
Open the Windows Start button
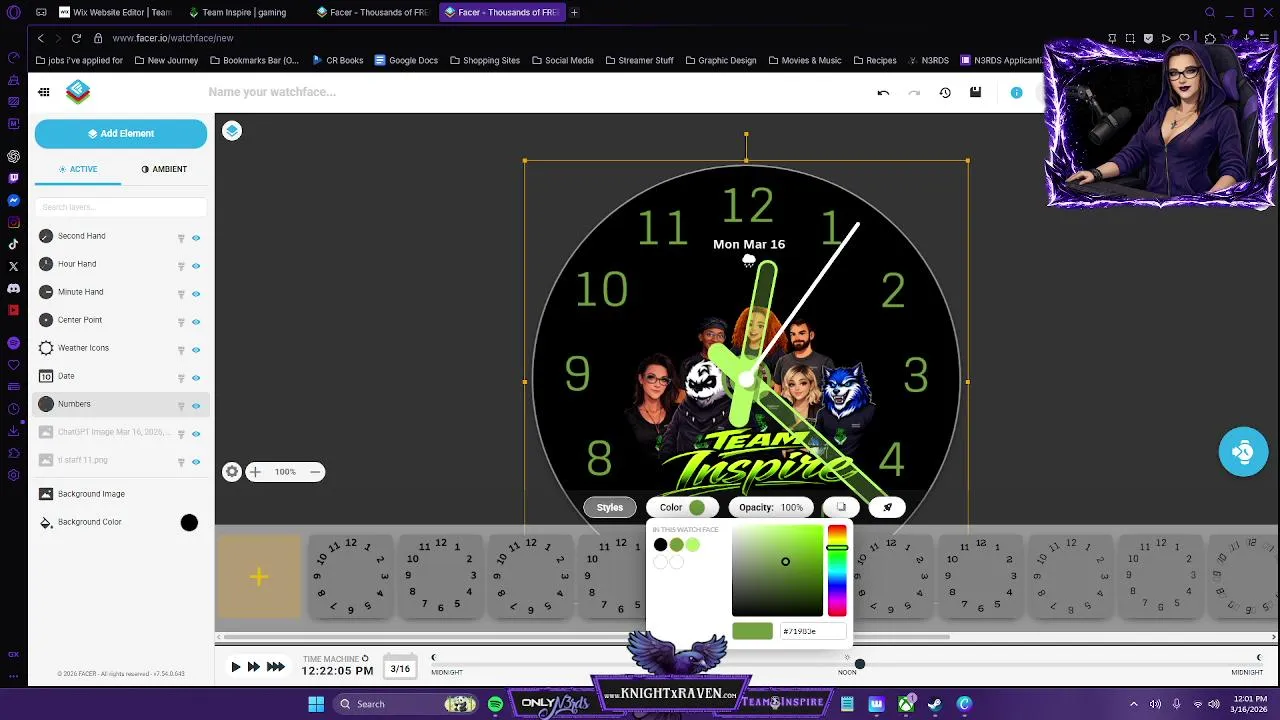click(316, 704)
